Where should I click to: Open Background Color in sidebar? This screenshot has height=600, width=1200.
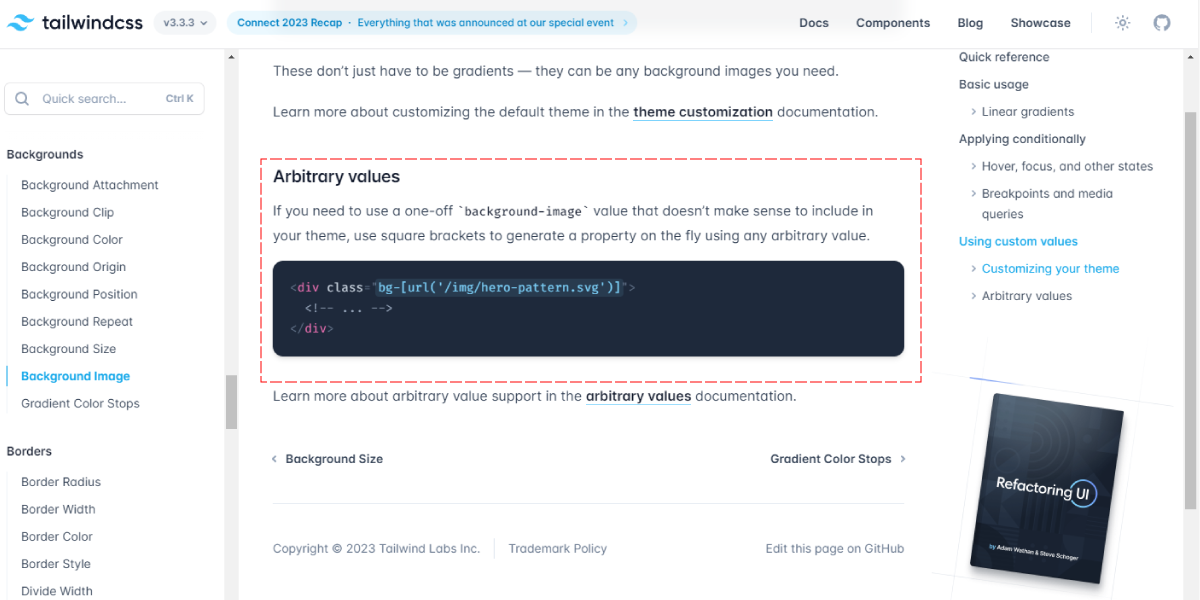point(72,240)
